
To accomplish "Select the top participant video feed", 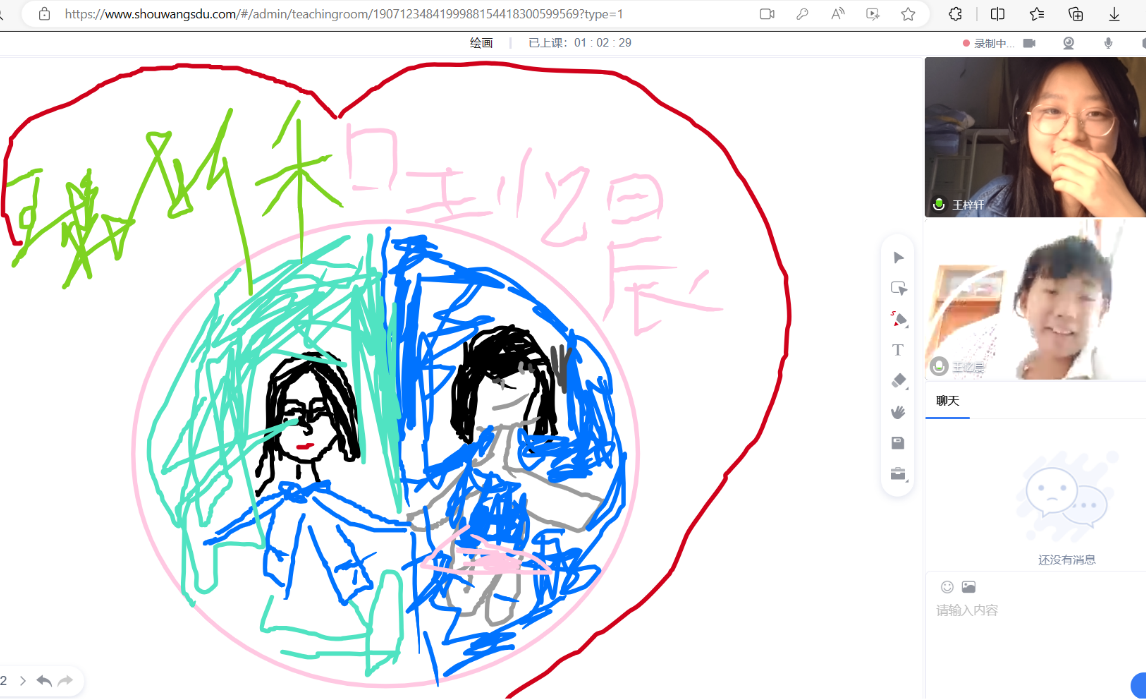I will click(1035, 137).
